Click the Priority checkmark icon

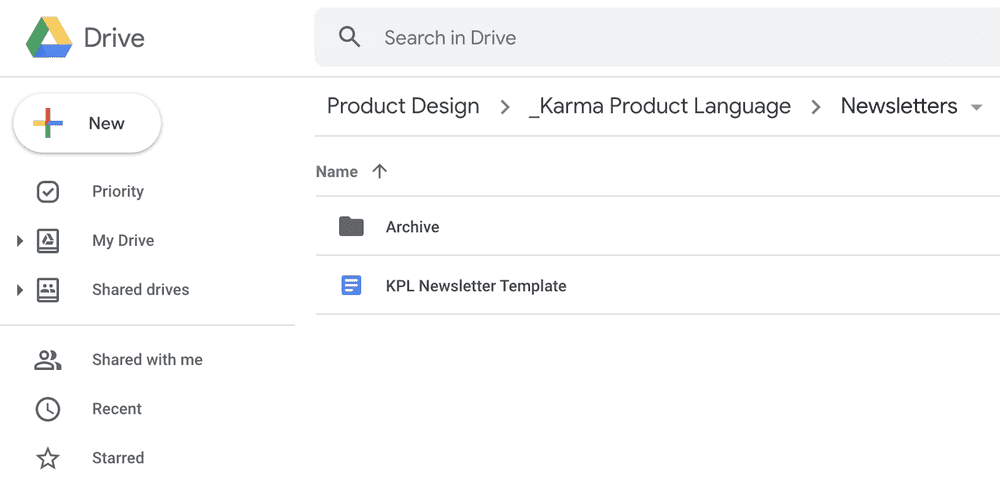point(48,192)
